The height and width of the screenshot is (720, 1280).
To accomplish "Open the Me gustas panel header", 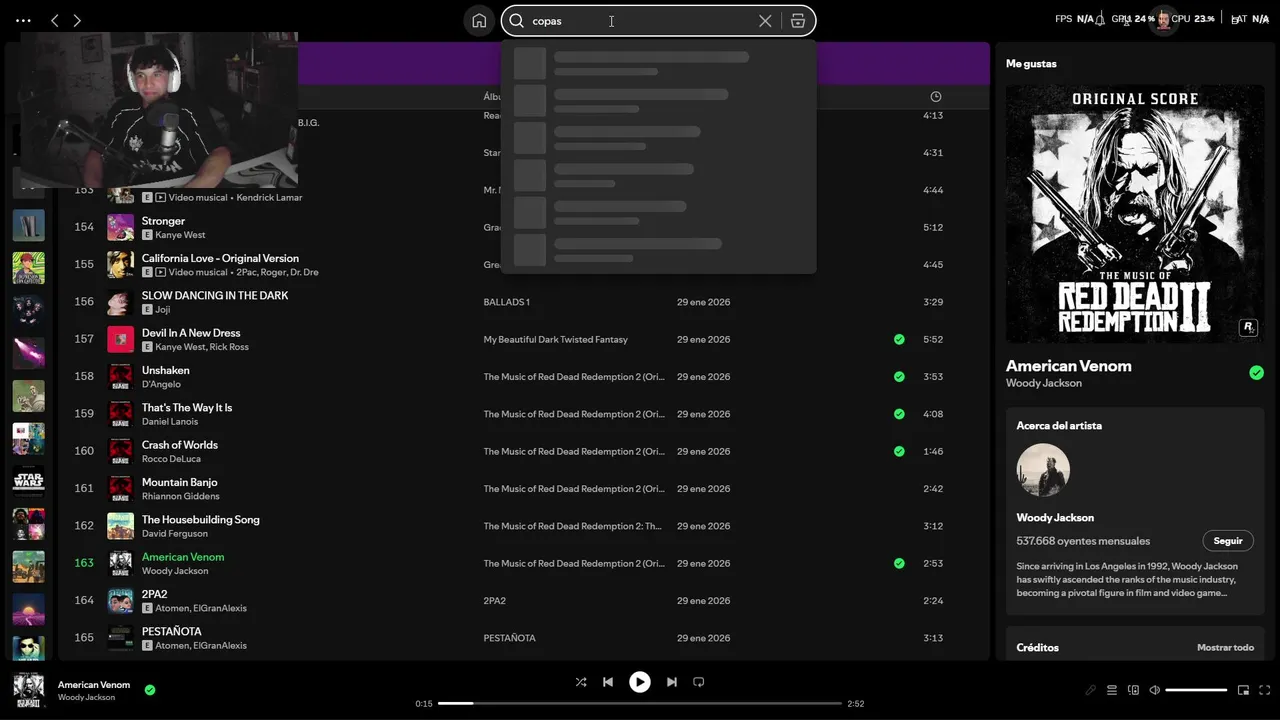I will click(1031, 64).
